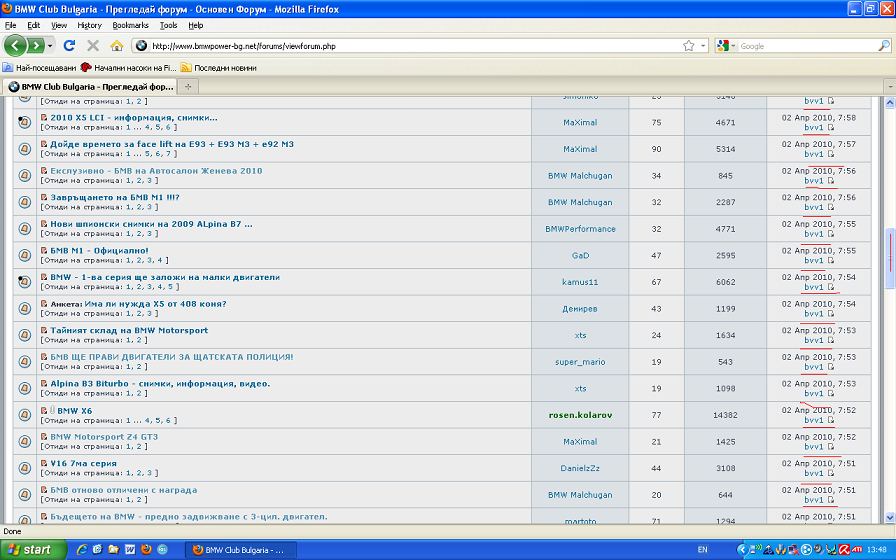
Task: Click disconnected network tray icon with red X
Action: [794, 550]
